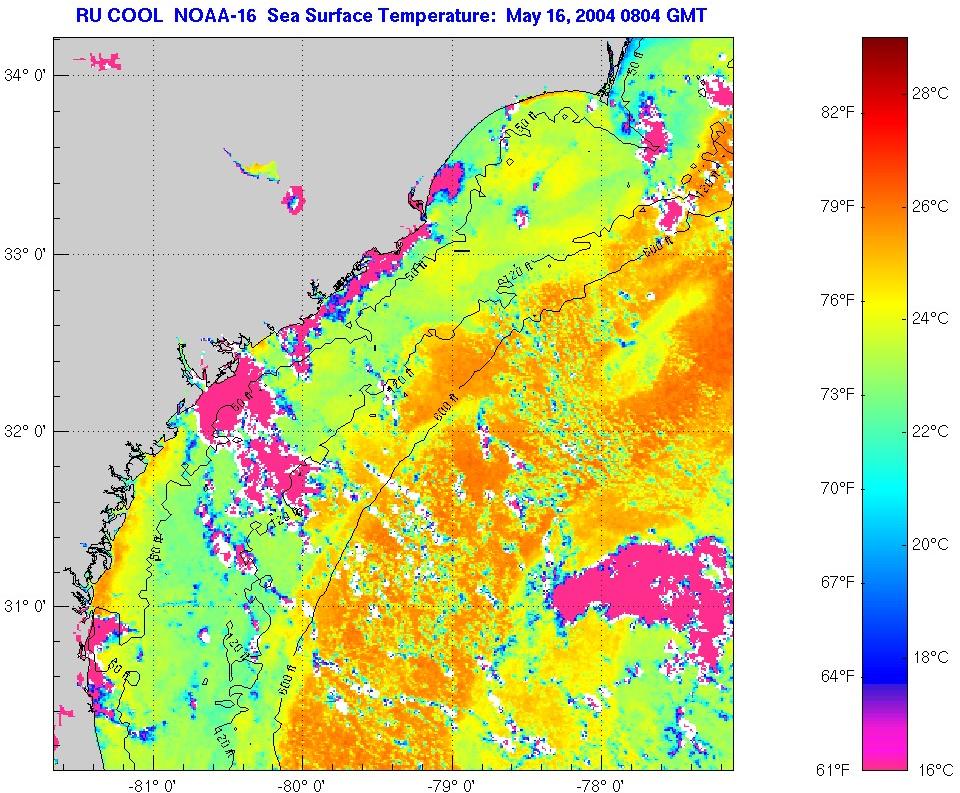Screen dimensions: 960x793
Task: Click the 33° 0' latitude label
Action: (24, 254)
